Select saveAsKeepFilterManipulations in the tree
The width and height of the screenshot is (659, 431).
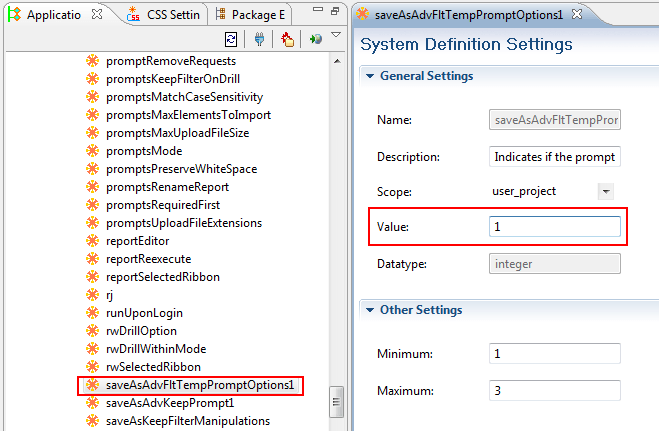point(188,421)
